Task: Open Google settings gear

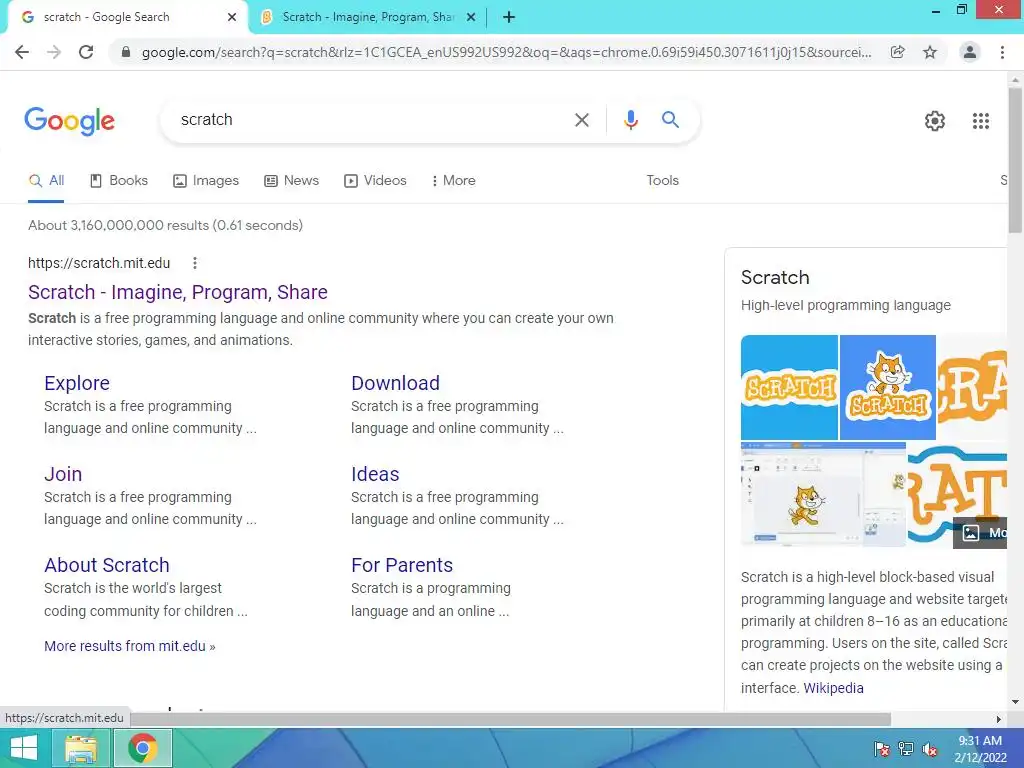Action: click(935, 121)
